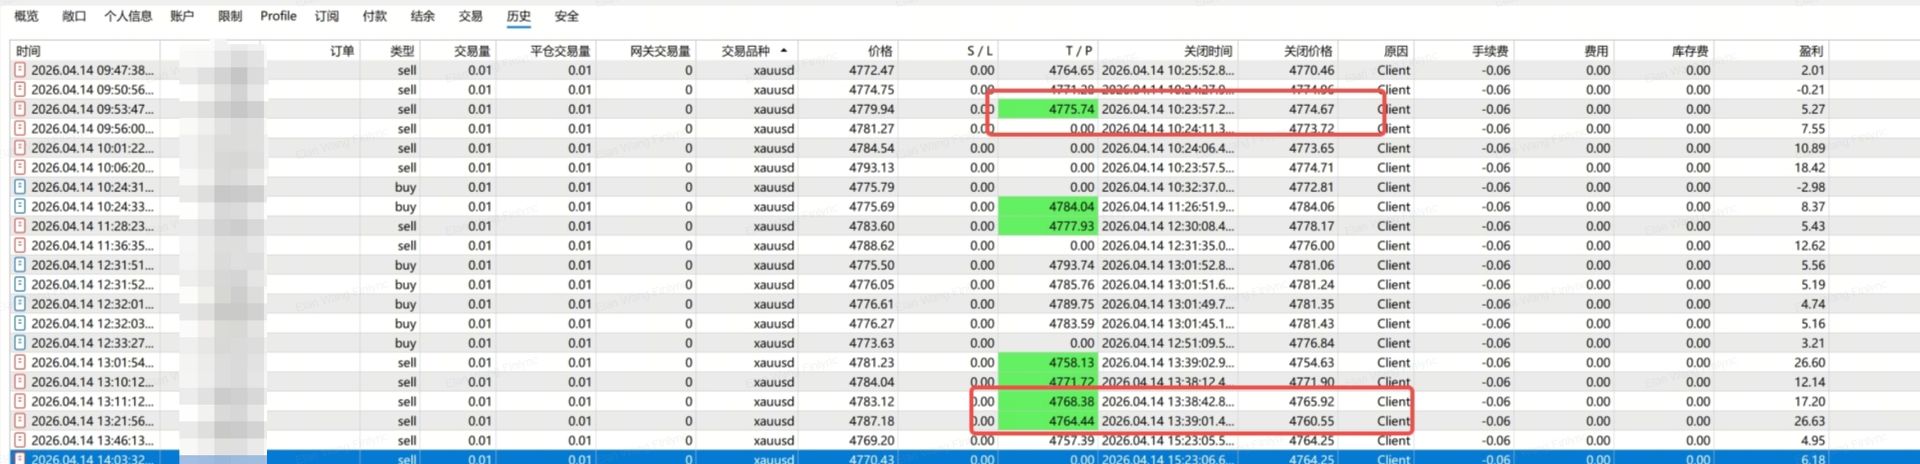This screenshot has height=464, width=1920.
Task: Open the 安全 tab
Action: click(x=567, y=16)
